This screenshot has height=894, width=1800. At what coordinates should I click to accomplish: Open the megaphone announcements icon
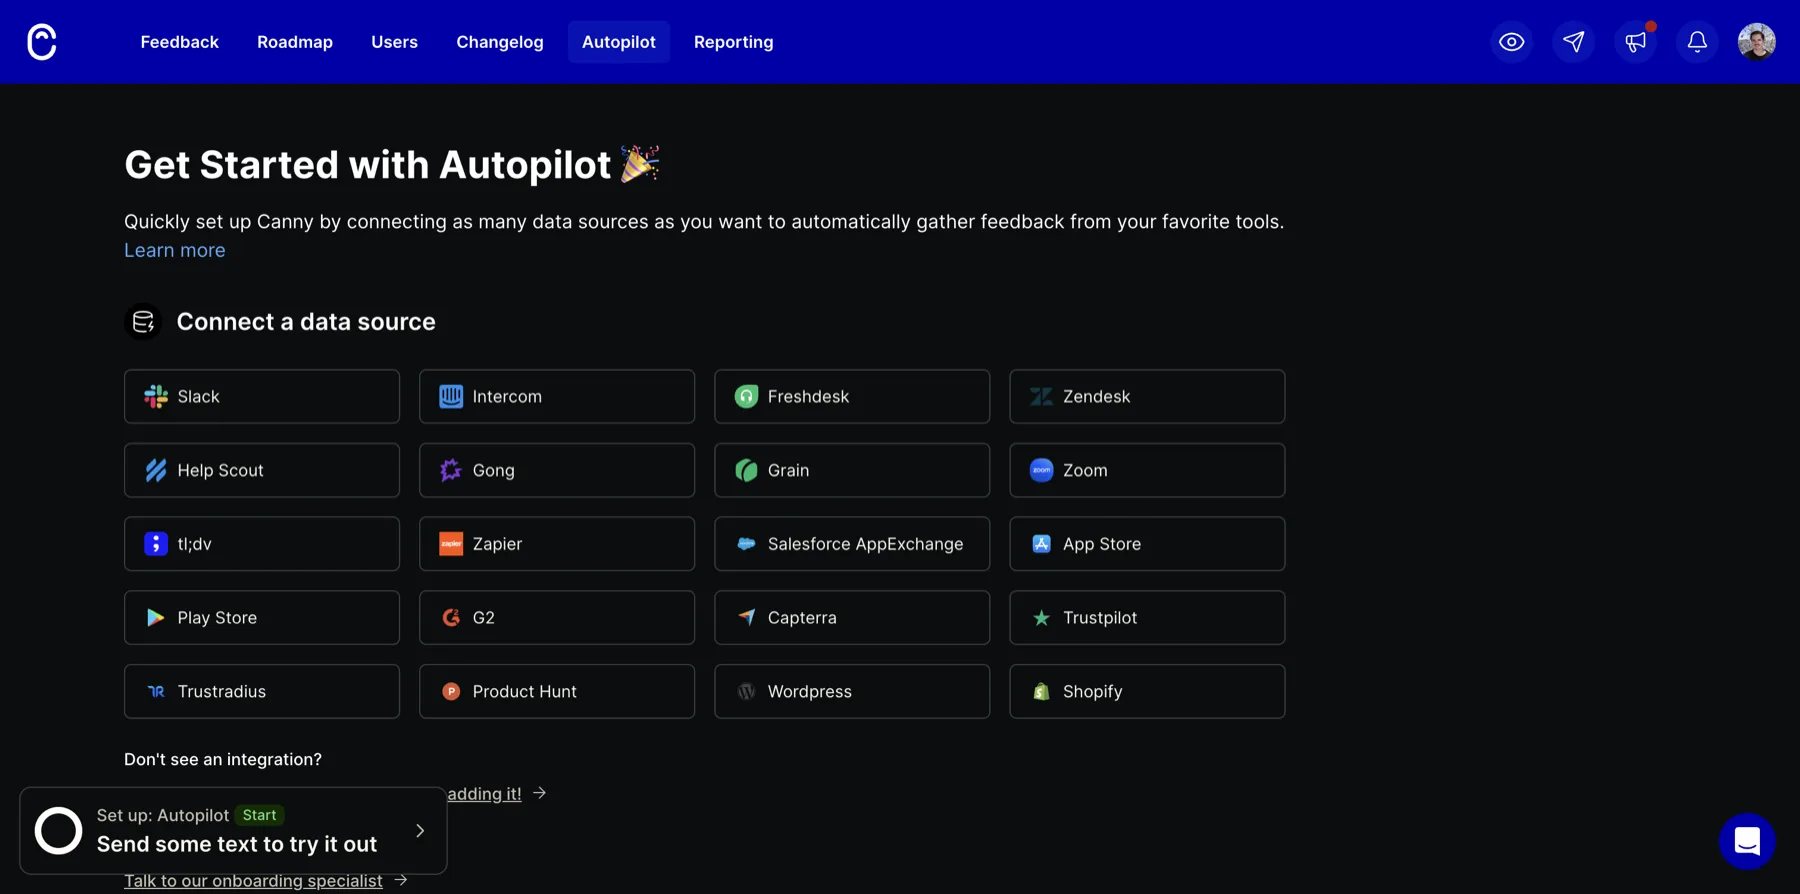tap(1636, 42)
